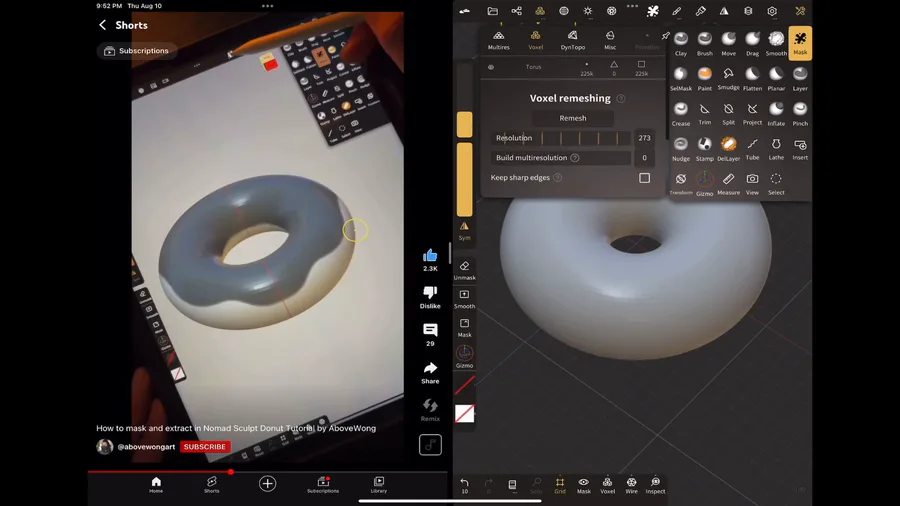Select the Project tool
900x506 pixels.
(x=752, y=114)
